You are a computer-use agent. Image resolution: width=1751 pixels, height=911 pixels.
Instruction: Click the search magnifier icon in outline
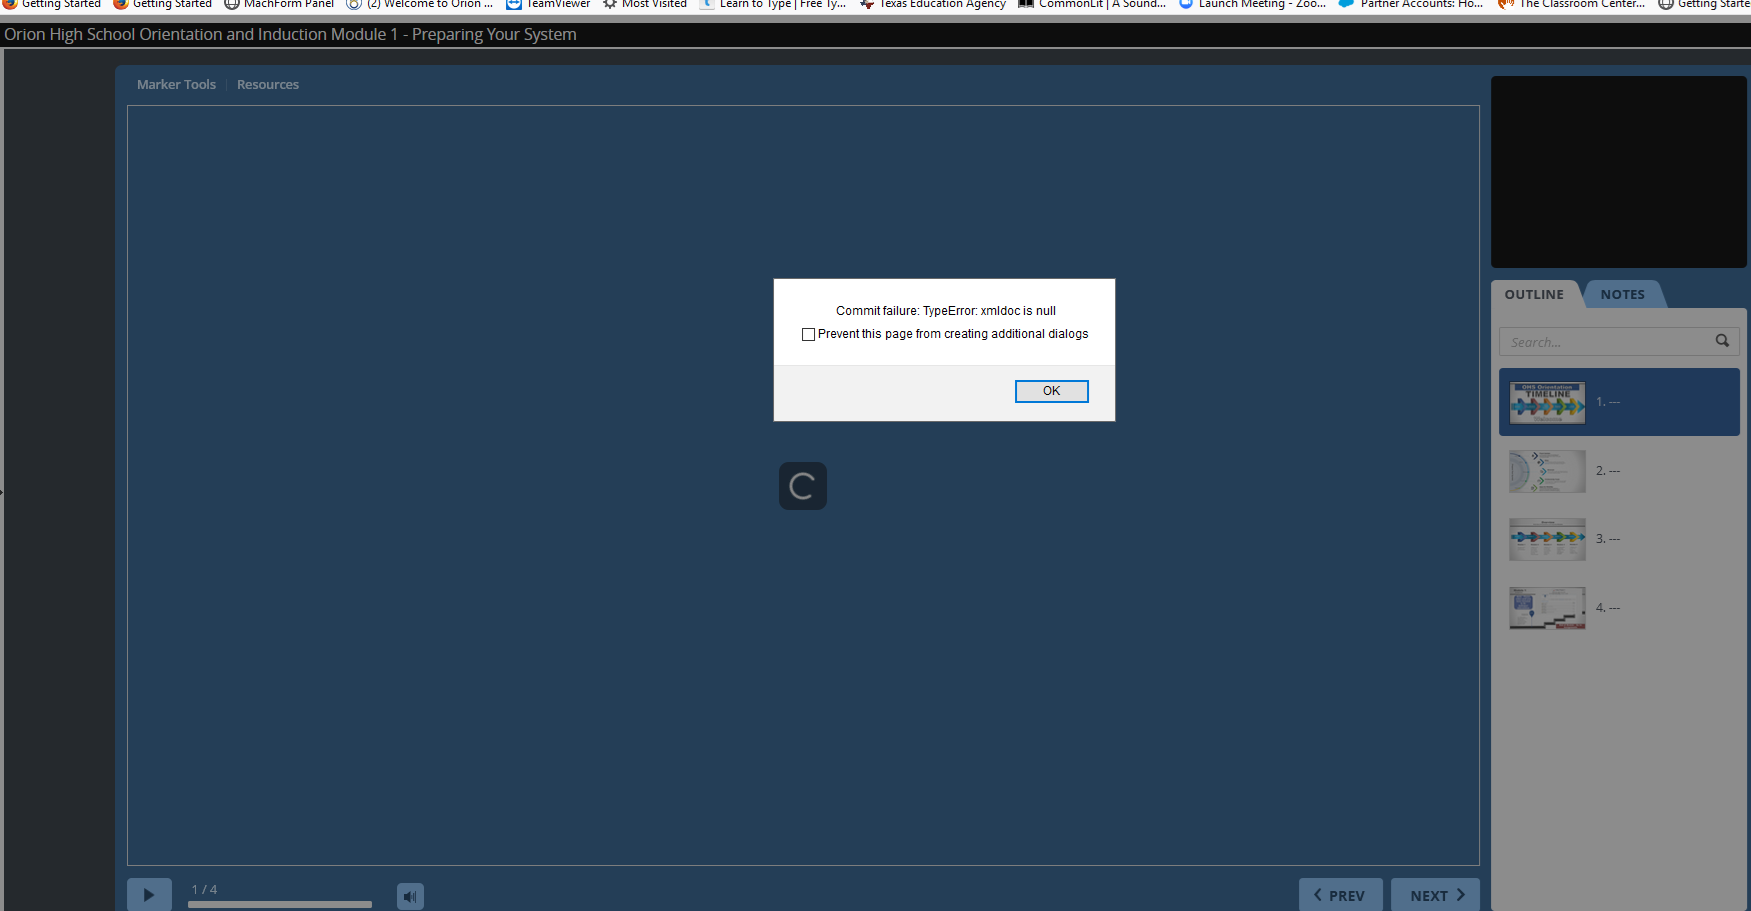[x=1722, y=341]
